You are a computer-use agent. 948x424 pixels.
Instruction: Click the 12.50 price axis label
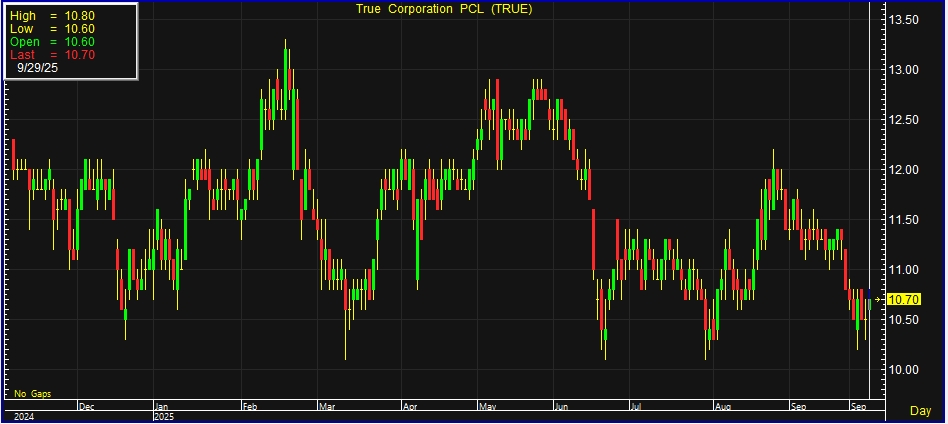pyautogui.click(x=903, y=120)
